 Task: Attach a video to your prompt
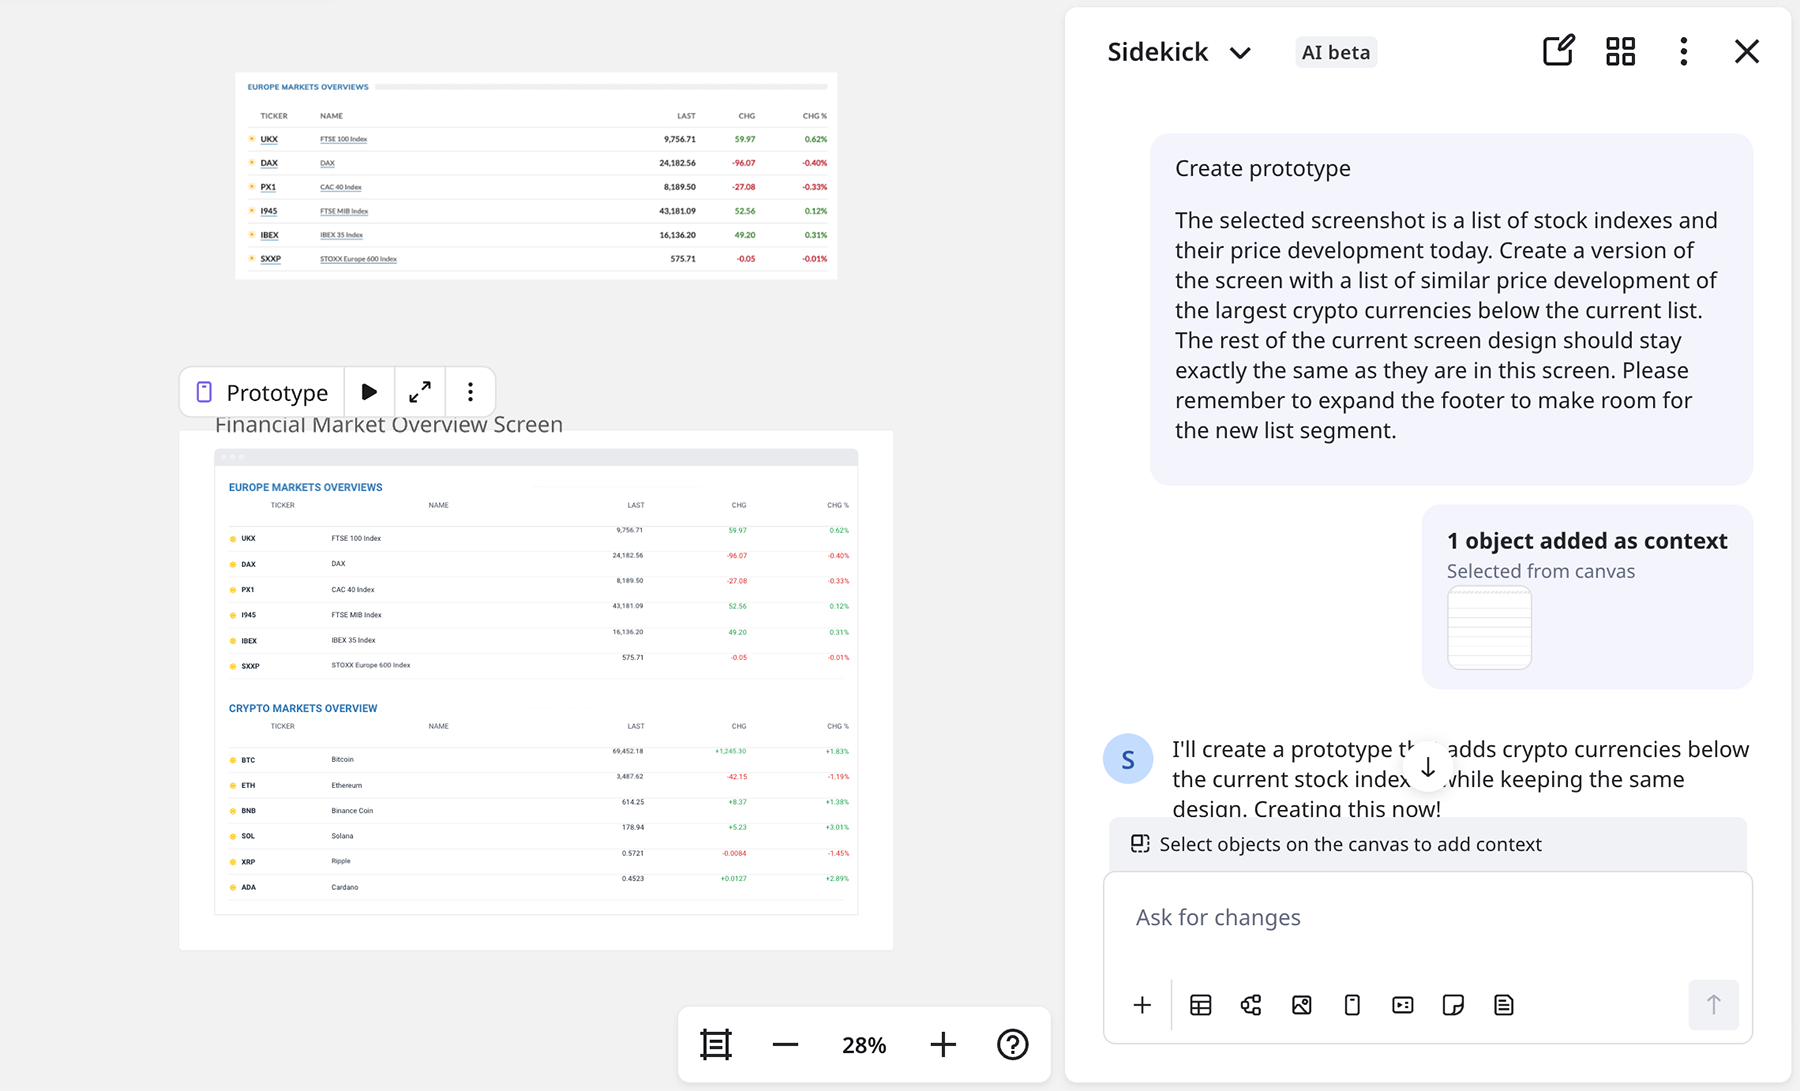point(1402,1005)
